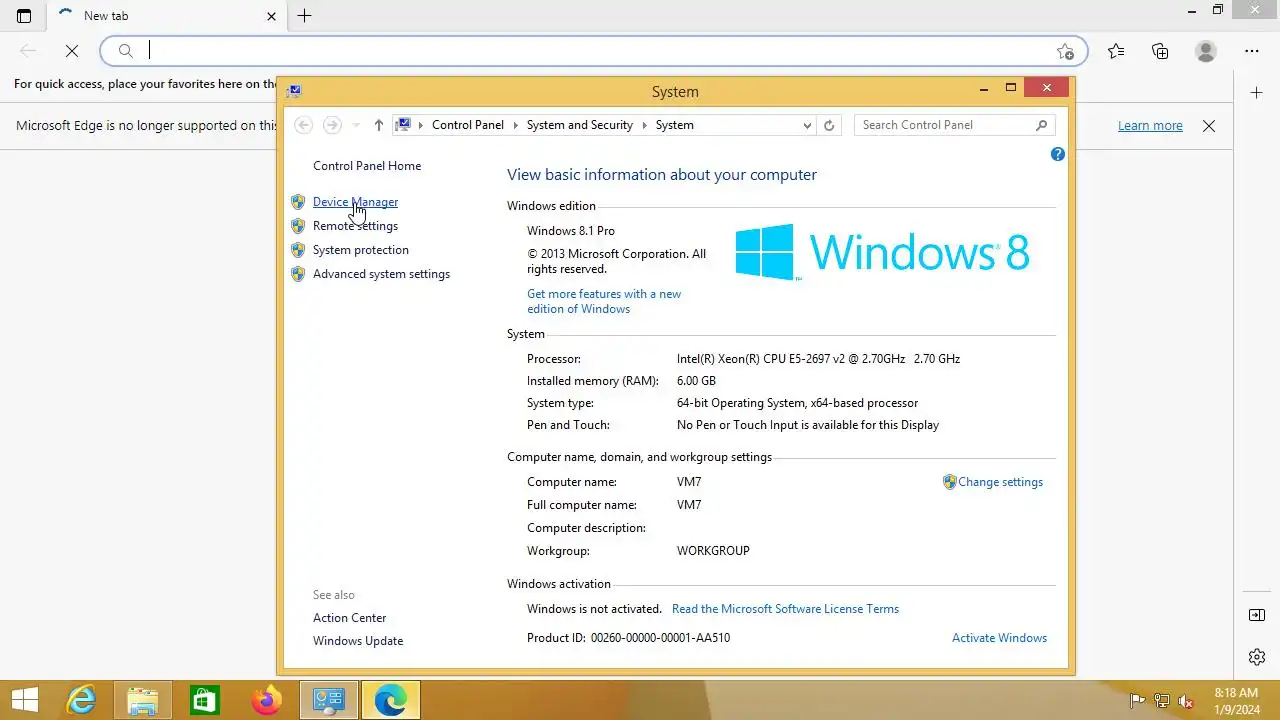This screenshot has width=1280, height=720.
Task: Select Control Panel taskbar button
Action: point(328,700)
